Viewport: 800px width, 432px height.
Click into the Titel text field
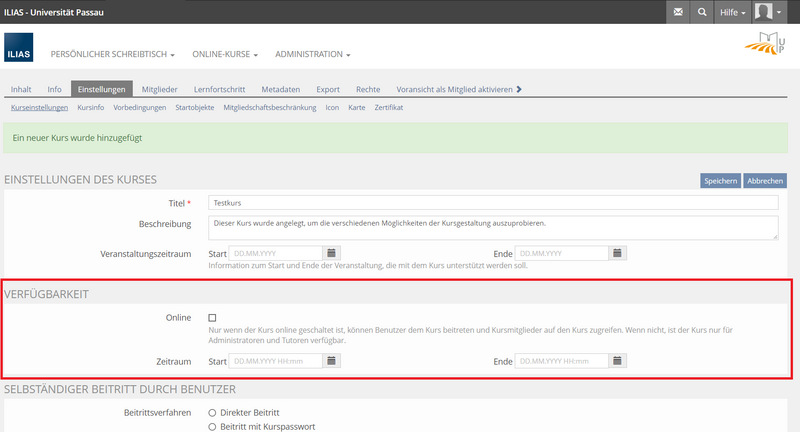[x=493, y=203]
